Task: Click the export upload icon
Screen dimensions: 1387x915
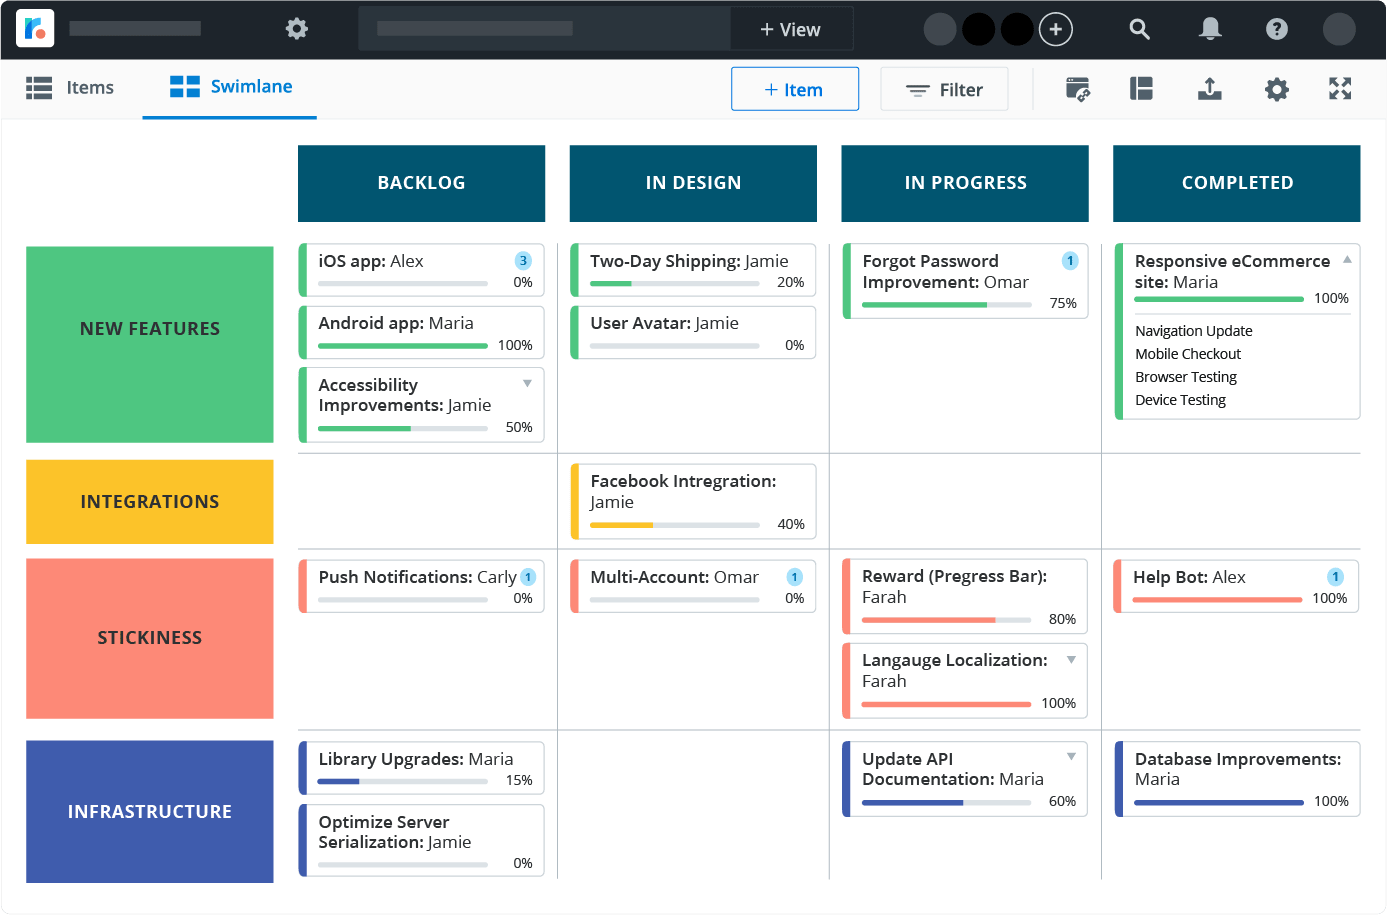Action: pyautogui.click(x=1209, y=89)
